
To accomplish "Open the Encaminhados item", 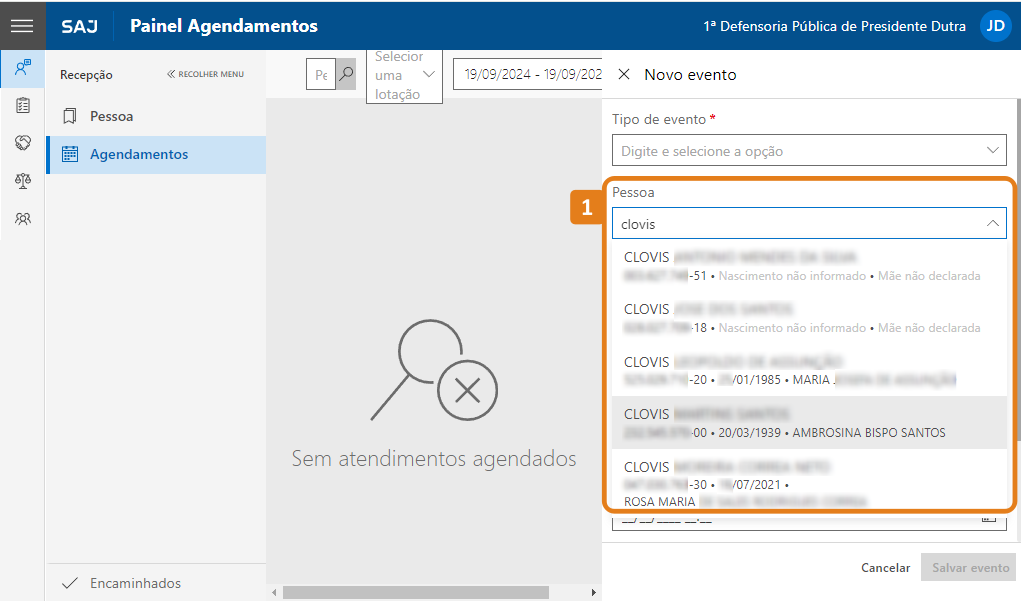I will 156,583.
